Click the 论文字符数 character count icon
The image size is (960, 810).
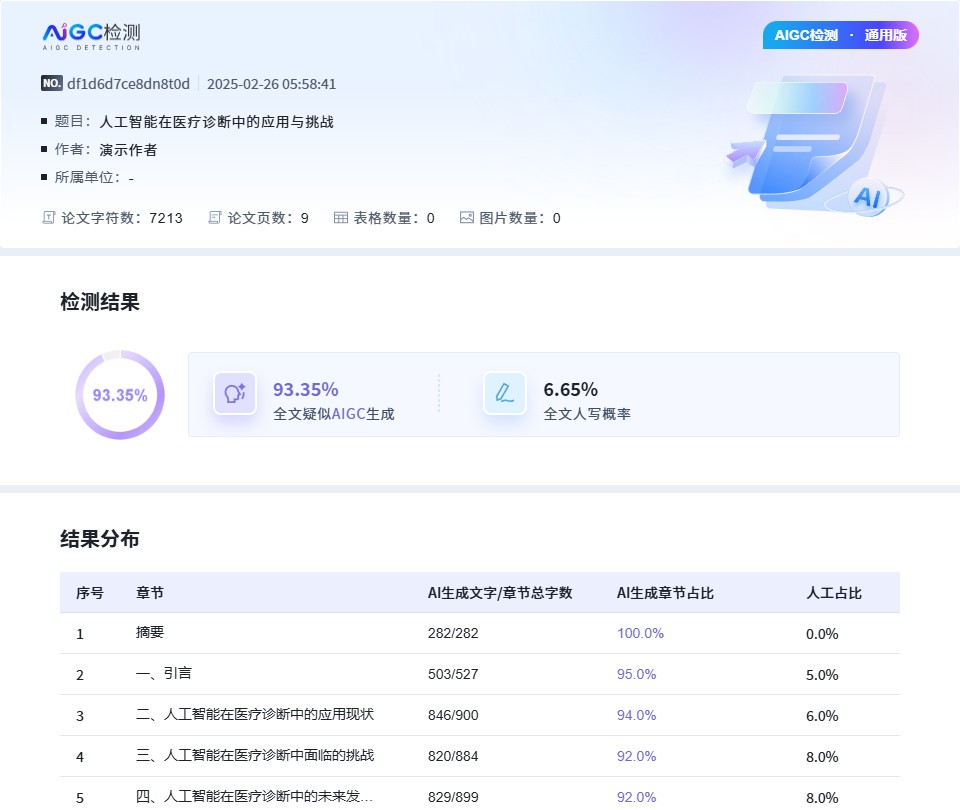pyautogui.click(x=48, y=218)
